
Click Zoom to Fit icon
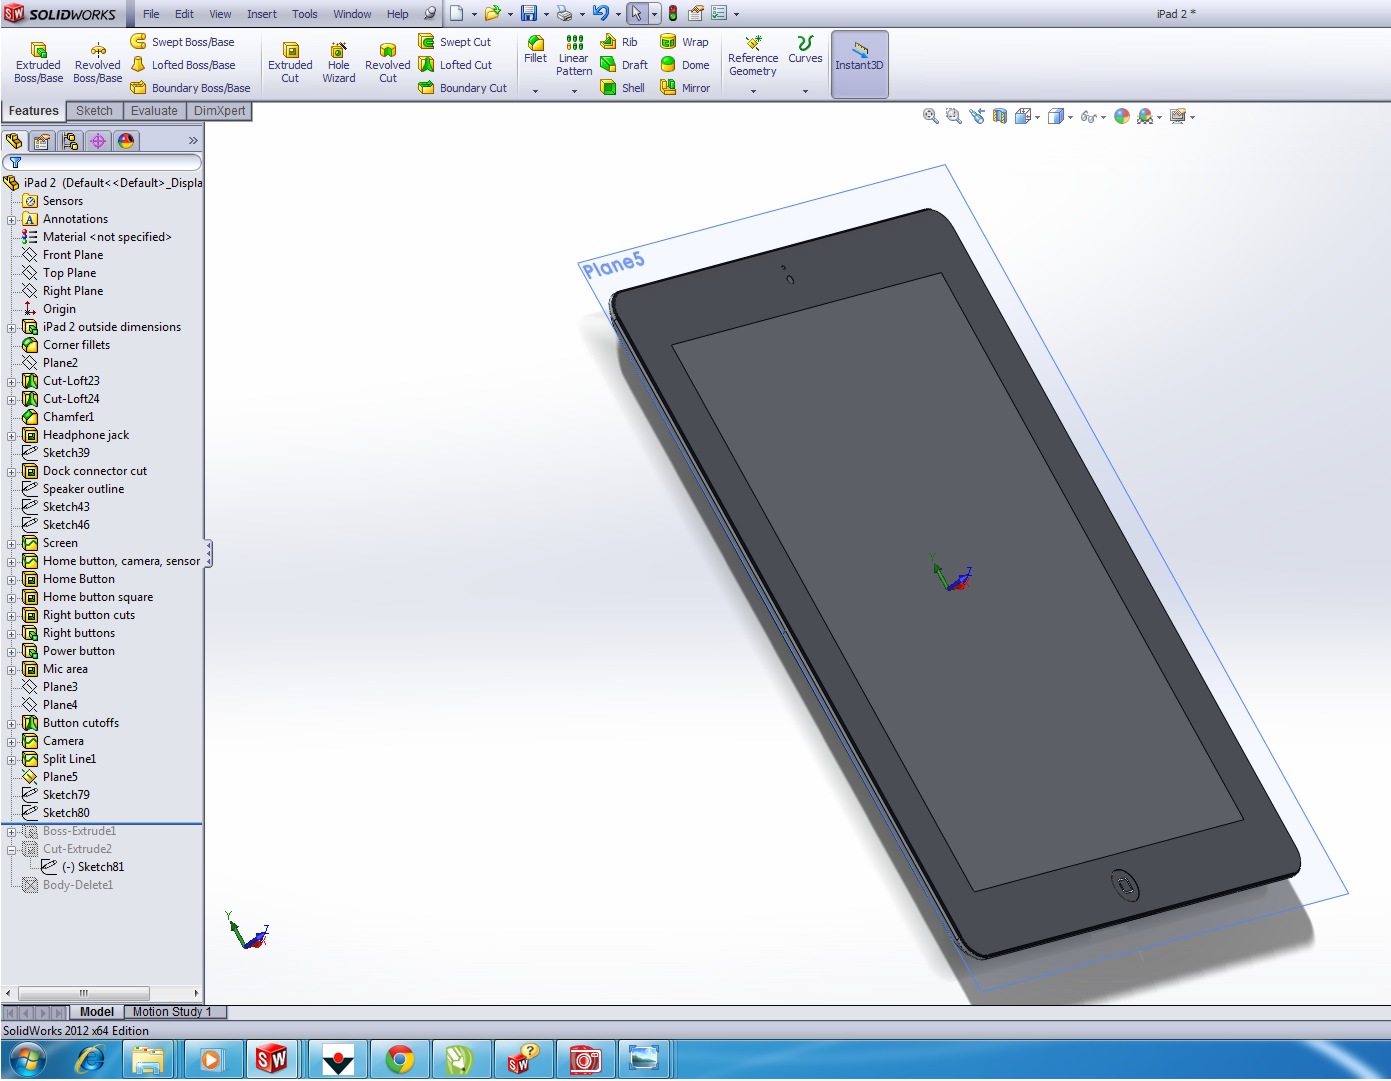click(x=931, y=116)
